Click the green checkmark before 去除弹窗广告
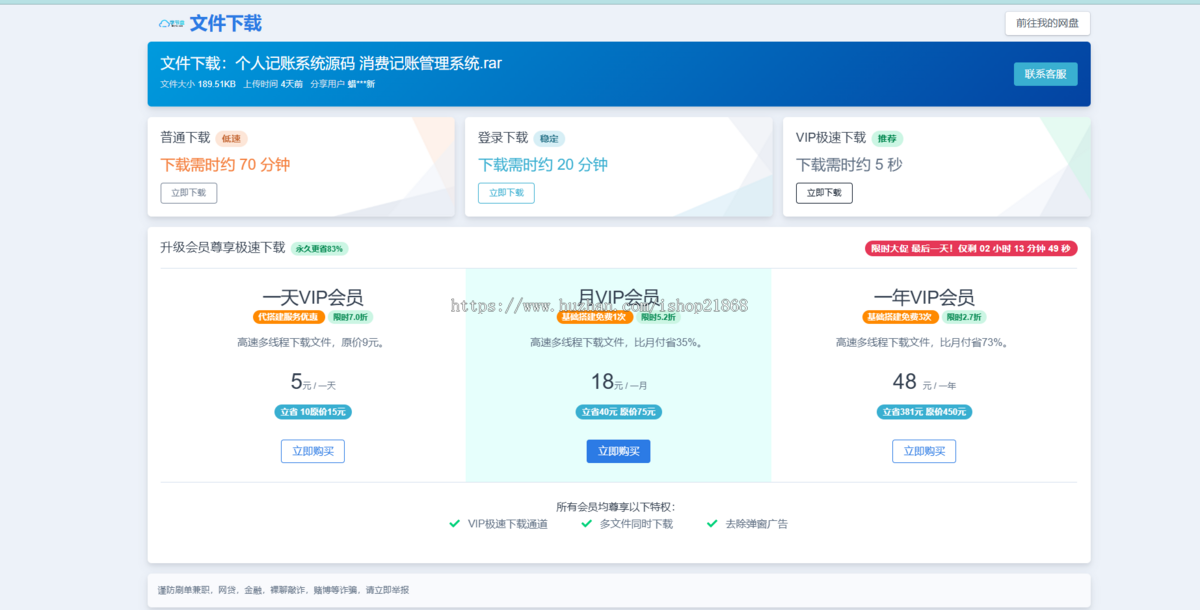The width and height of the screenshot is (1200, 610). click(x=713, y=523)
